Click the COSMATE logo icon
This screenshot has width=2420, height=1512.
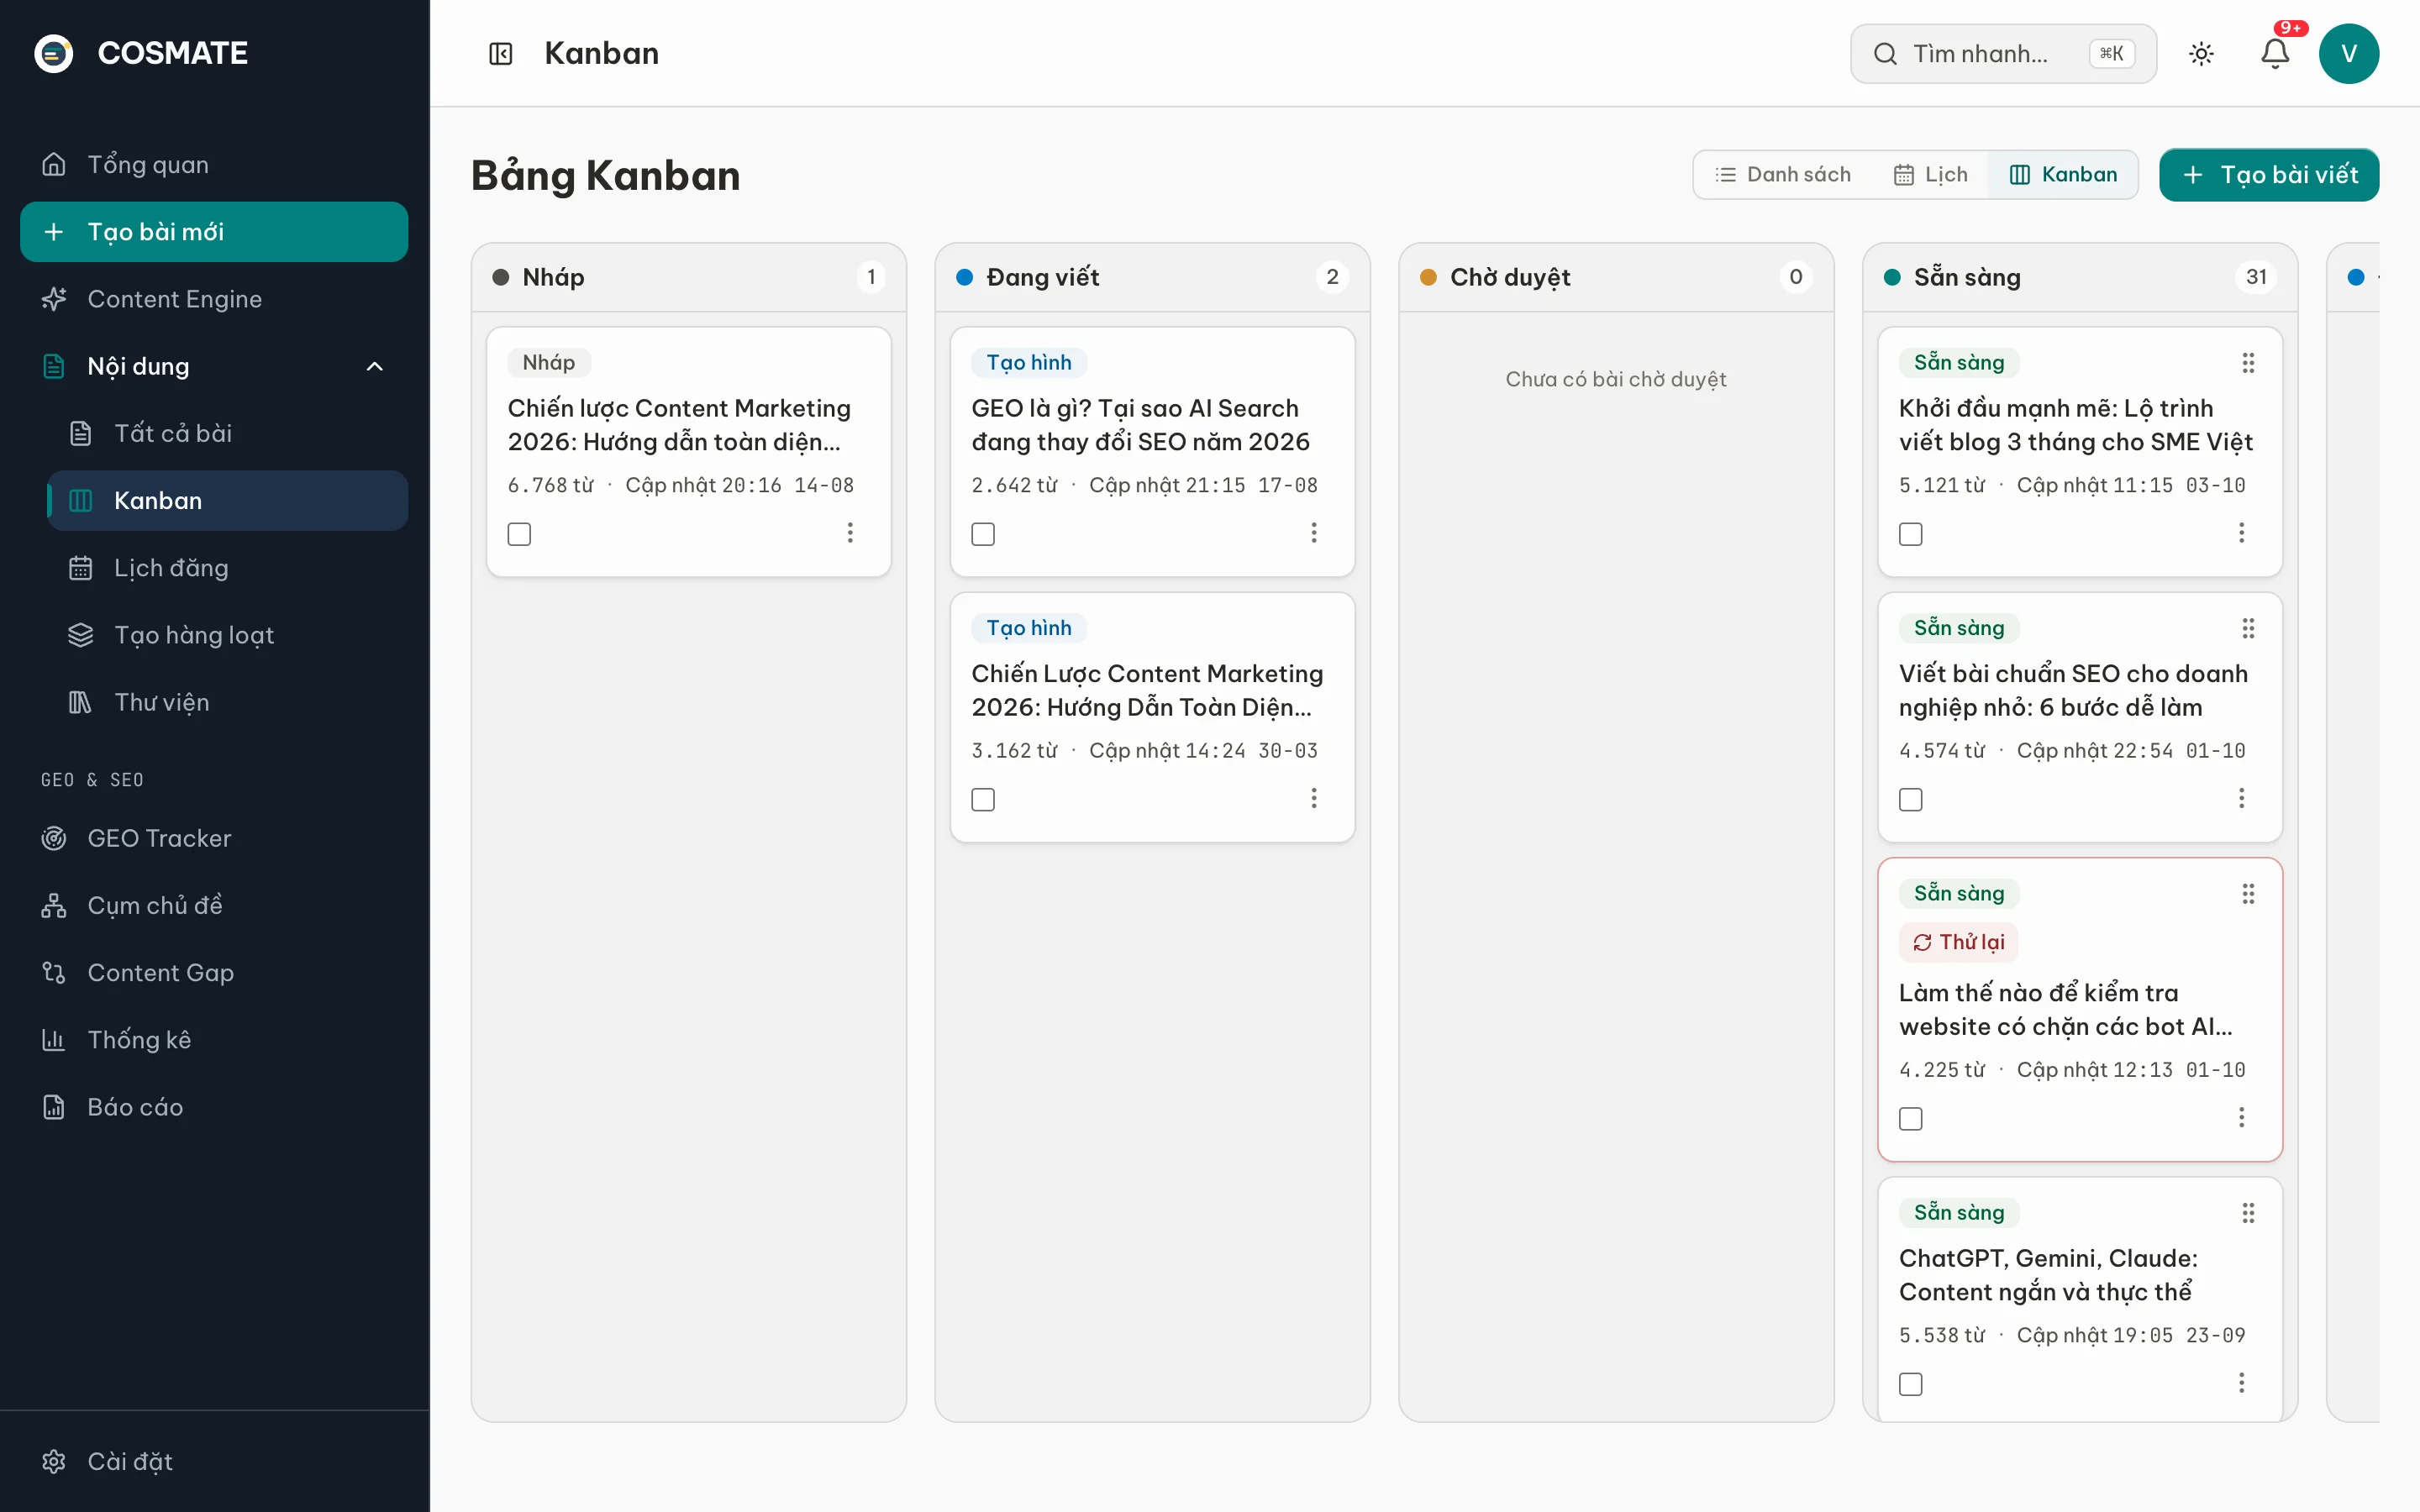(x=54, y=53)
